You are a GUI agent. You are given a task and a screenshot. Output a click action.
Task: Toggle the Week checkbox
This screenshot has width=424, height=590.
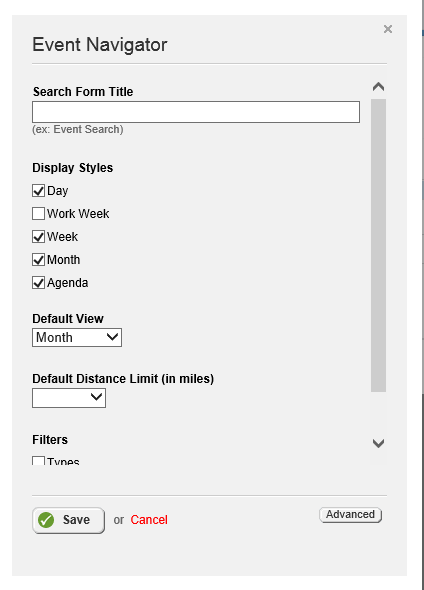38,237
